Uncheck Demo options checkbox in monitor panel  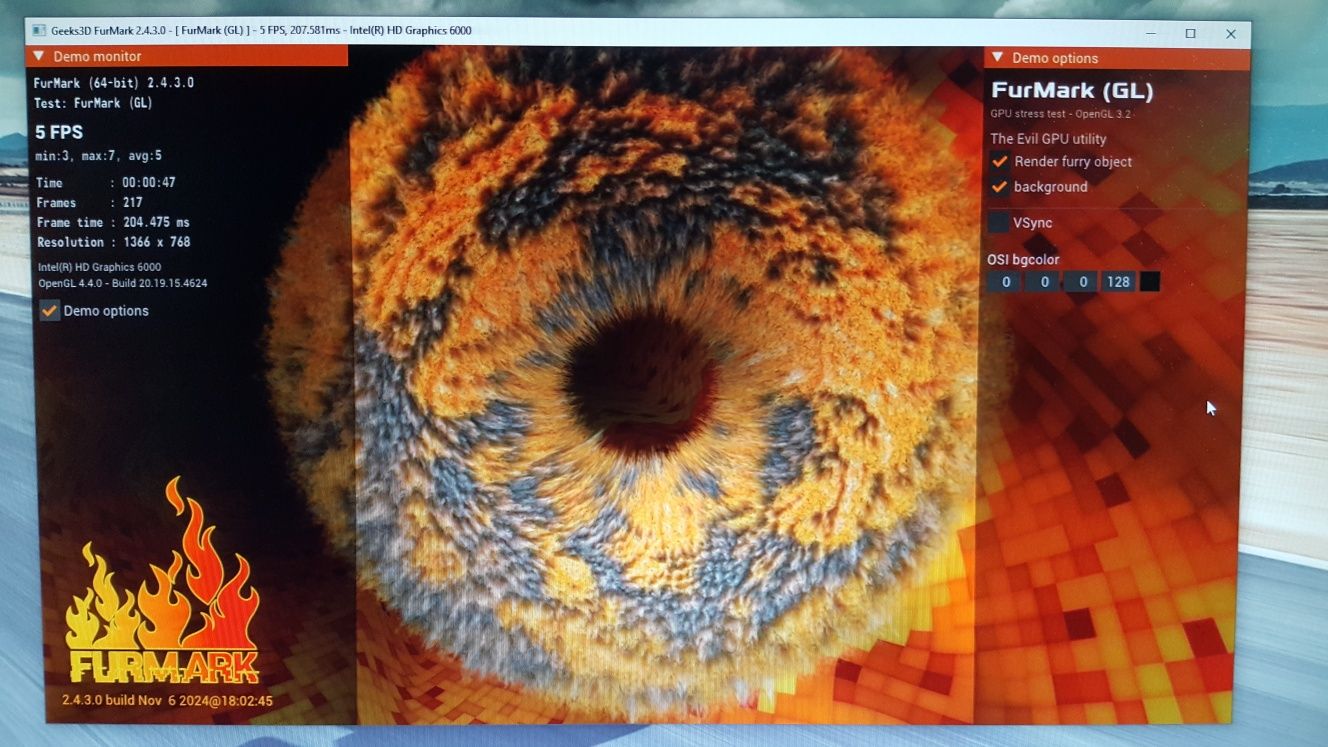(x=50, y=311)
